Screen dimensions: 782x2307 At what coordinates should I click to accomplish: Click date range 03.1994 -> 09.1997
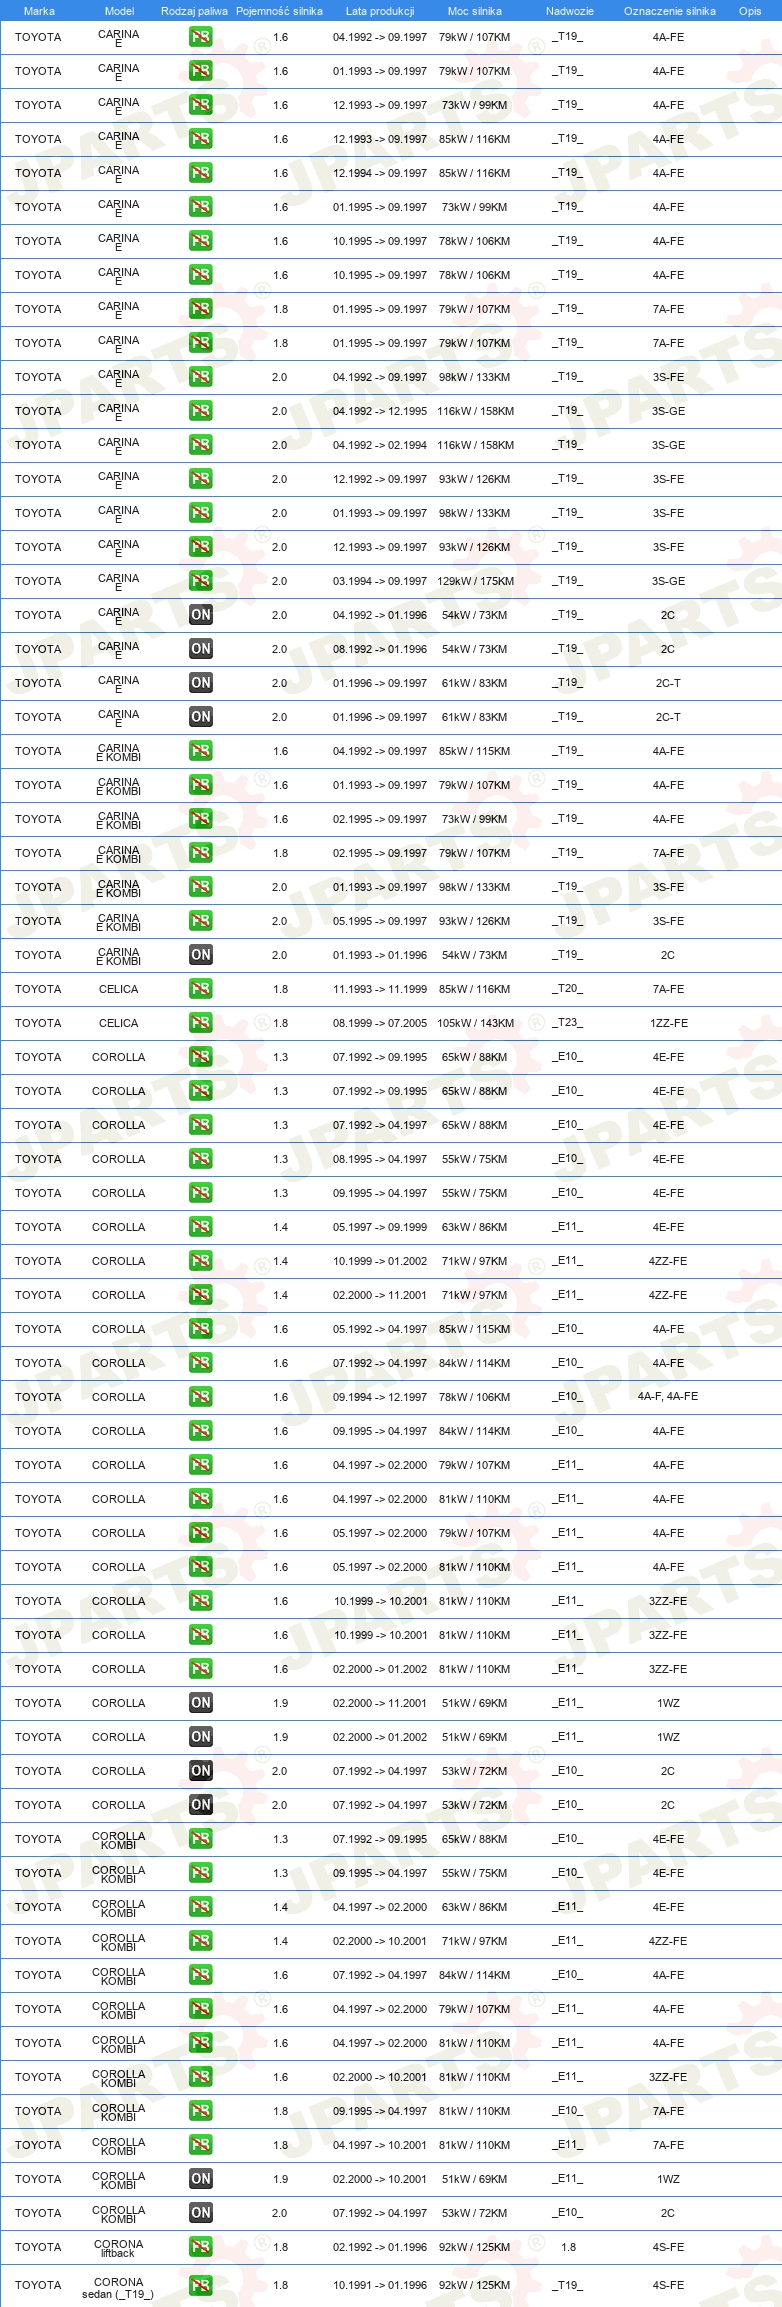380,581
